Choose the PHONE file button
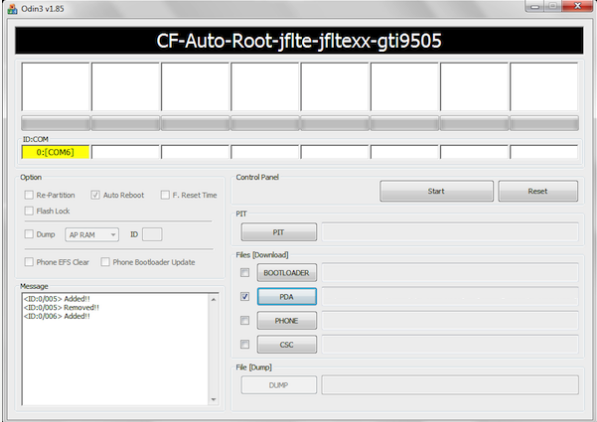 [x=287, y=321]
